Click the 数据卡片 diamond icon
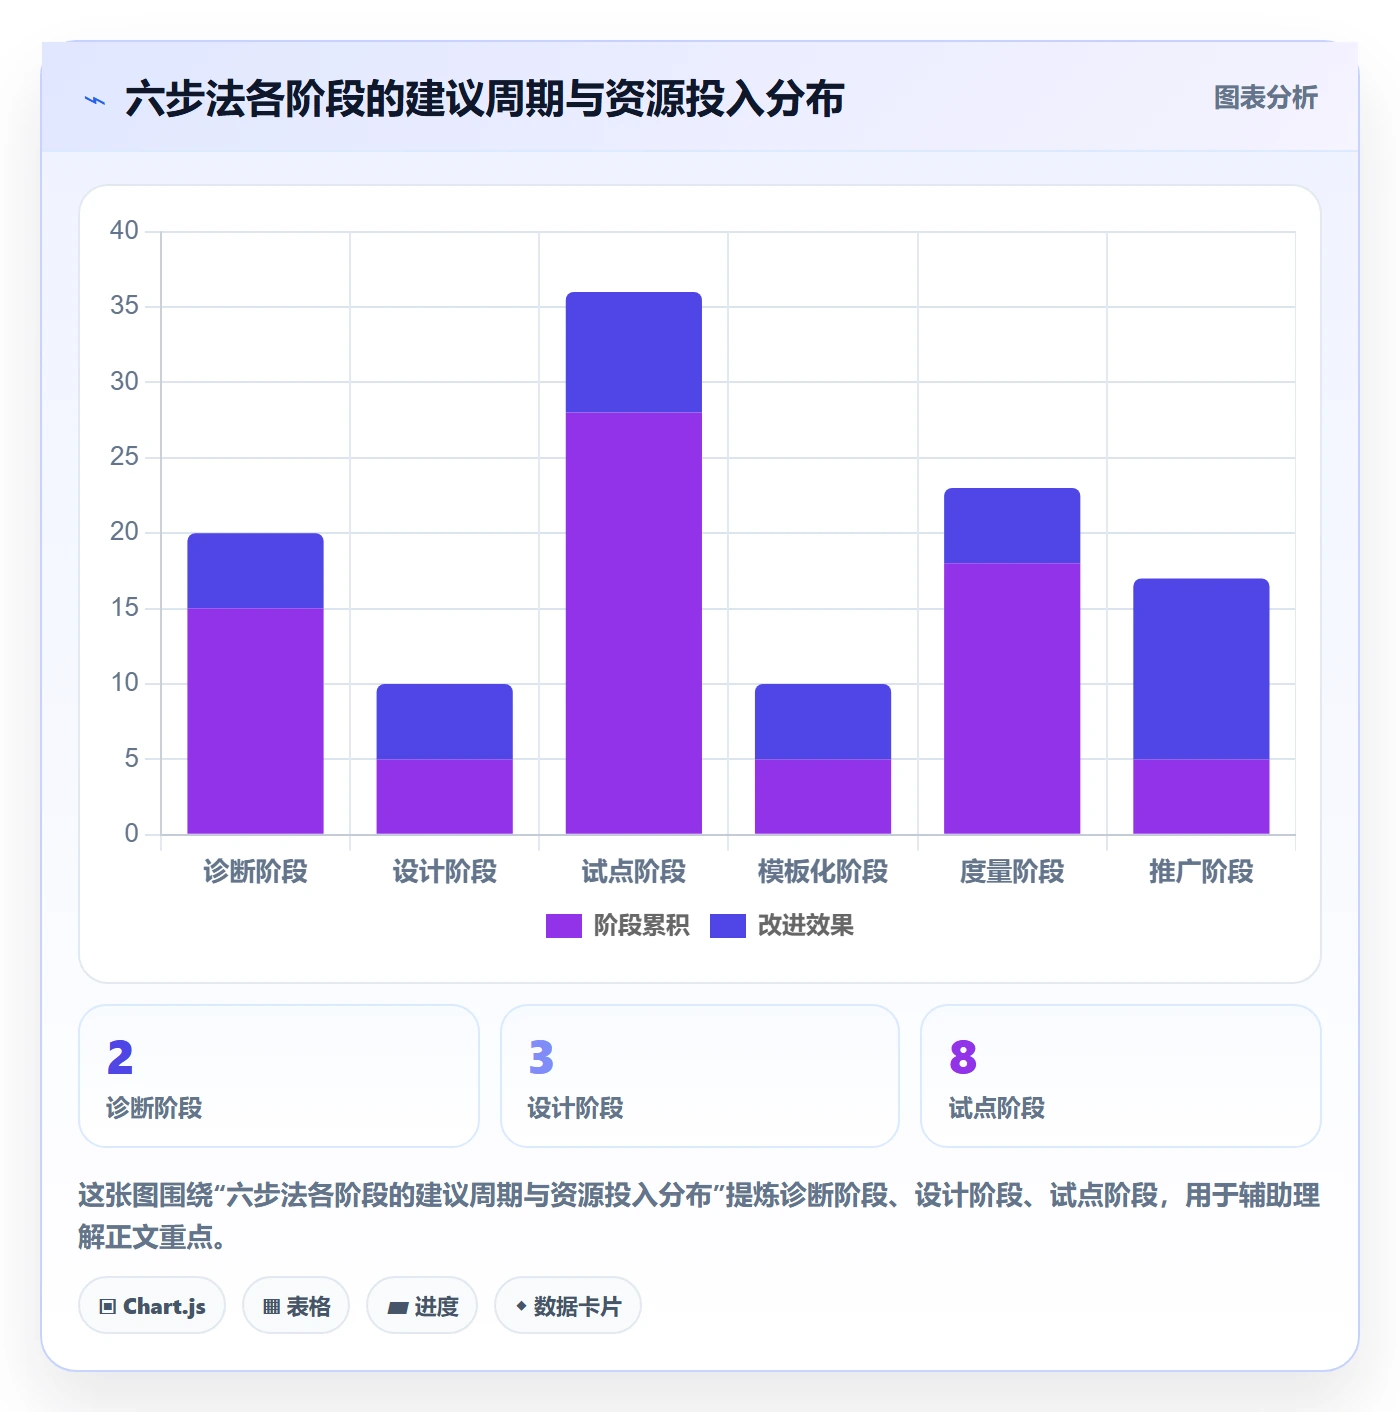 (521, 1306)
